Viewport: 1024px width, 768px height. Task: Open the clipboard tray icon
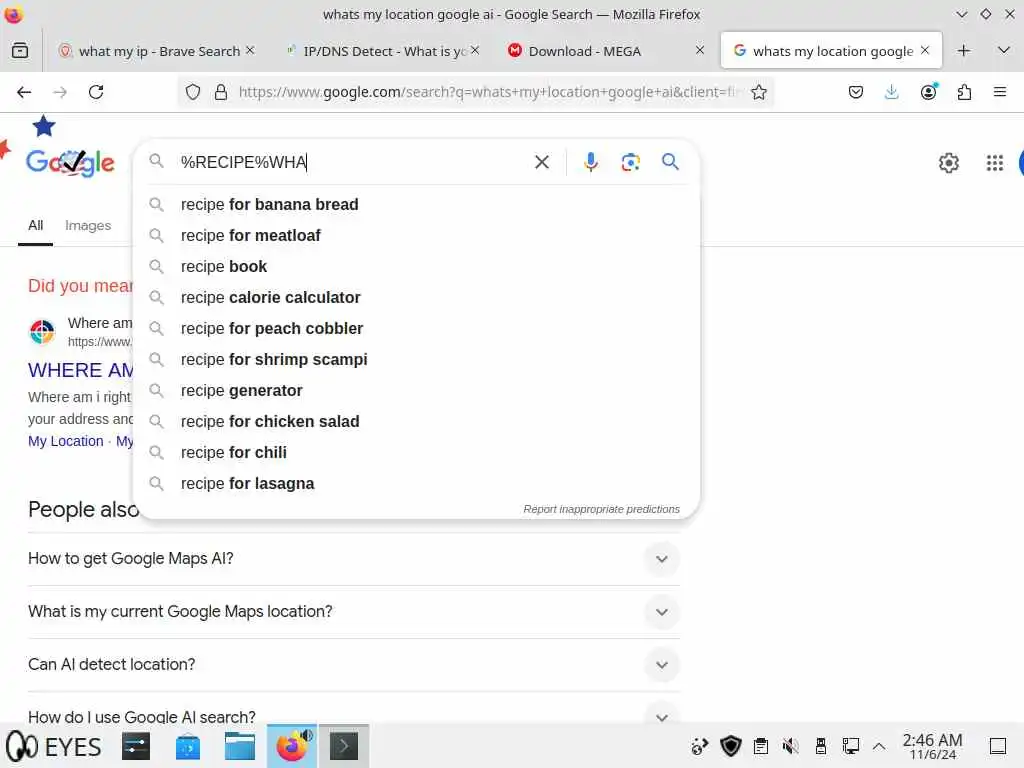(760, 746)
